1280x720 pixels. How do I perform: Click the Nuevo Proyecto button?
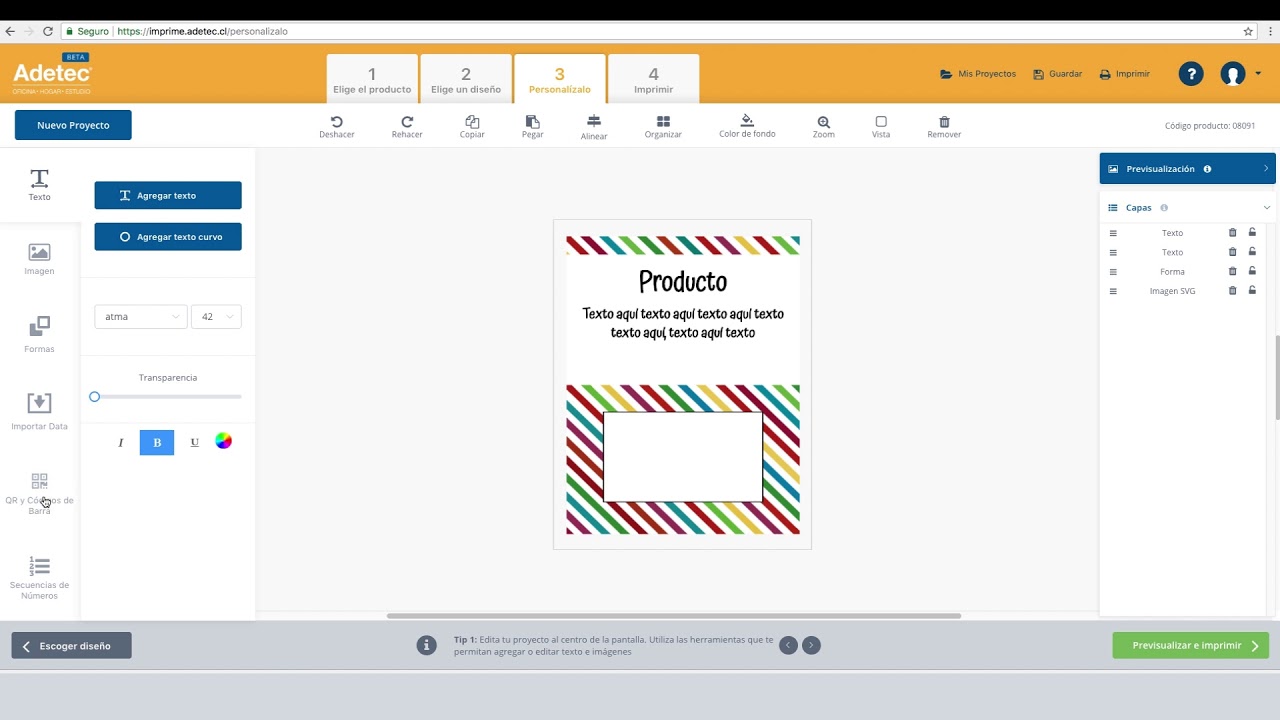point(73,125)
